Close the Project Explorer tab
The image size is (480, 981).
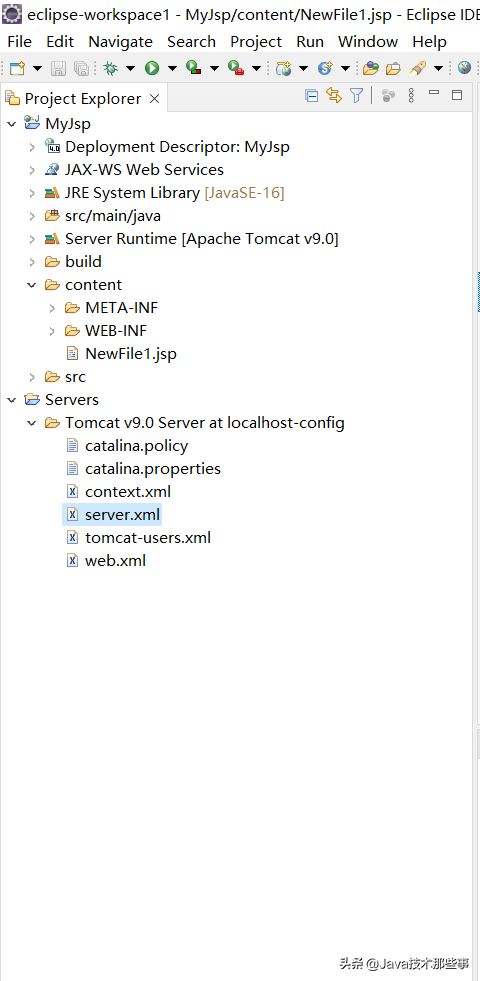(x=155, y=98)
